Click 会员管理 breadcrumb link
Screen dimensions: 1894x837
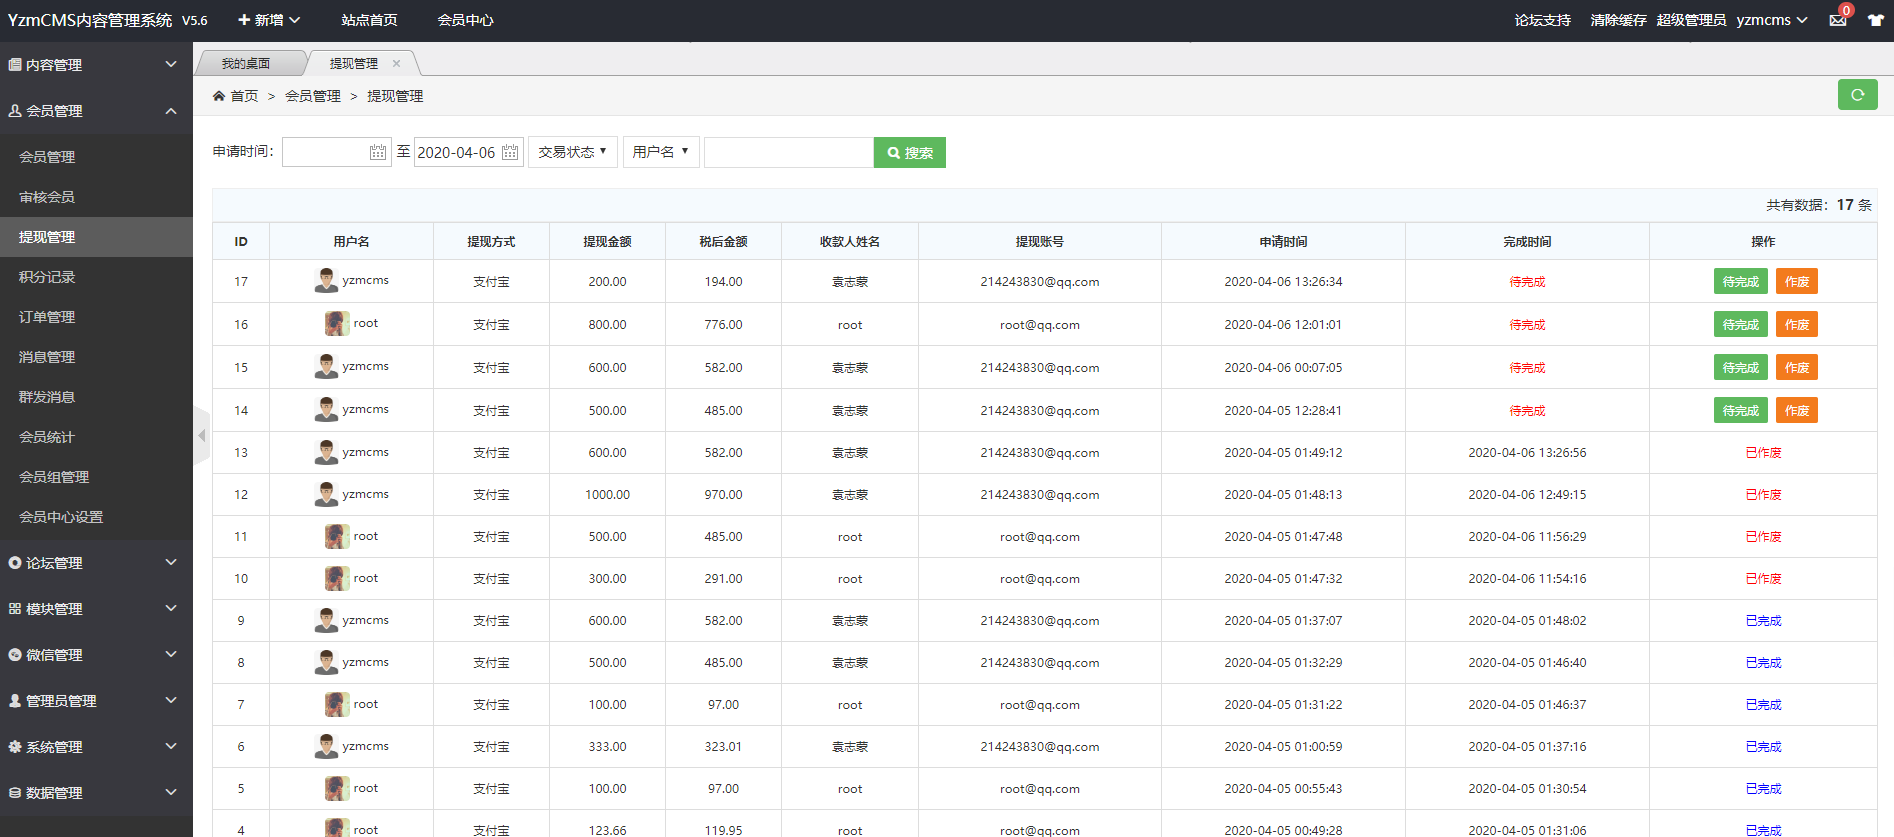pyautogui.click(x=313, y=96)
